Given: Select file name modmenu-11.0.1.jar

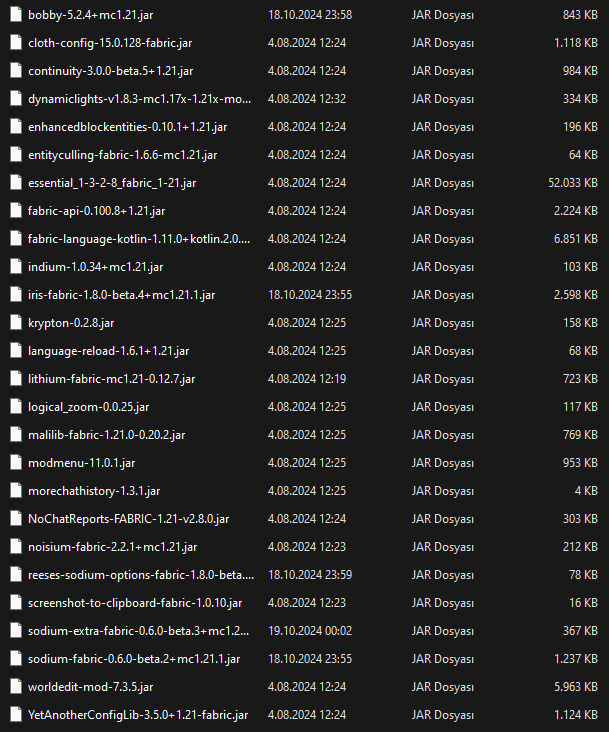Looking at the screenshot, I should tap(82, 463).
